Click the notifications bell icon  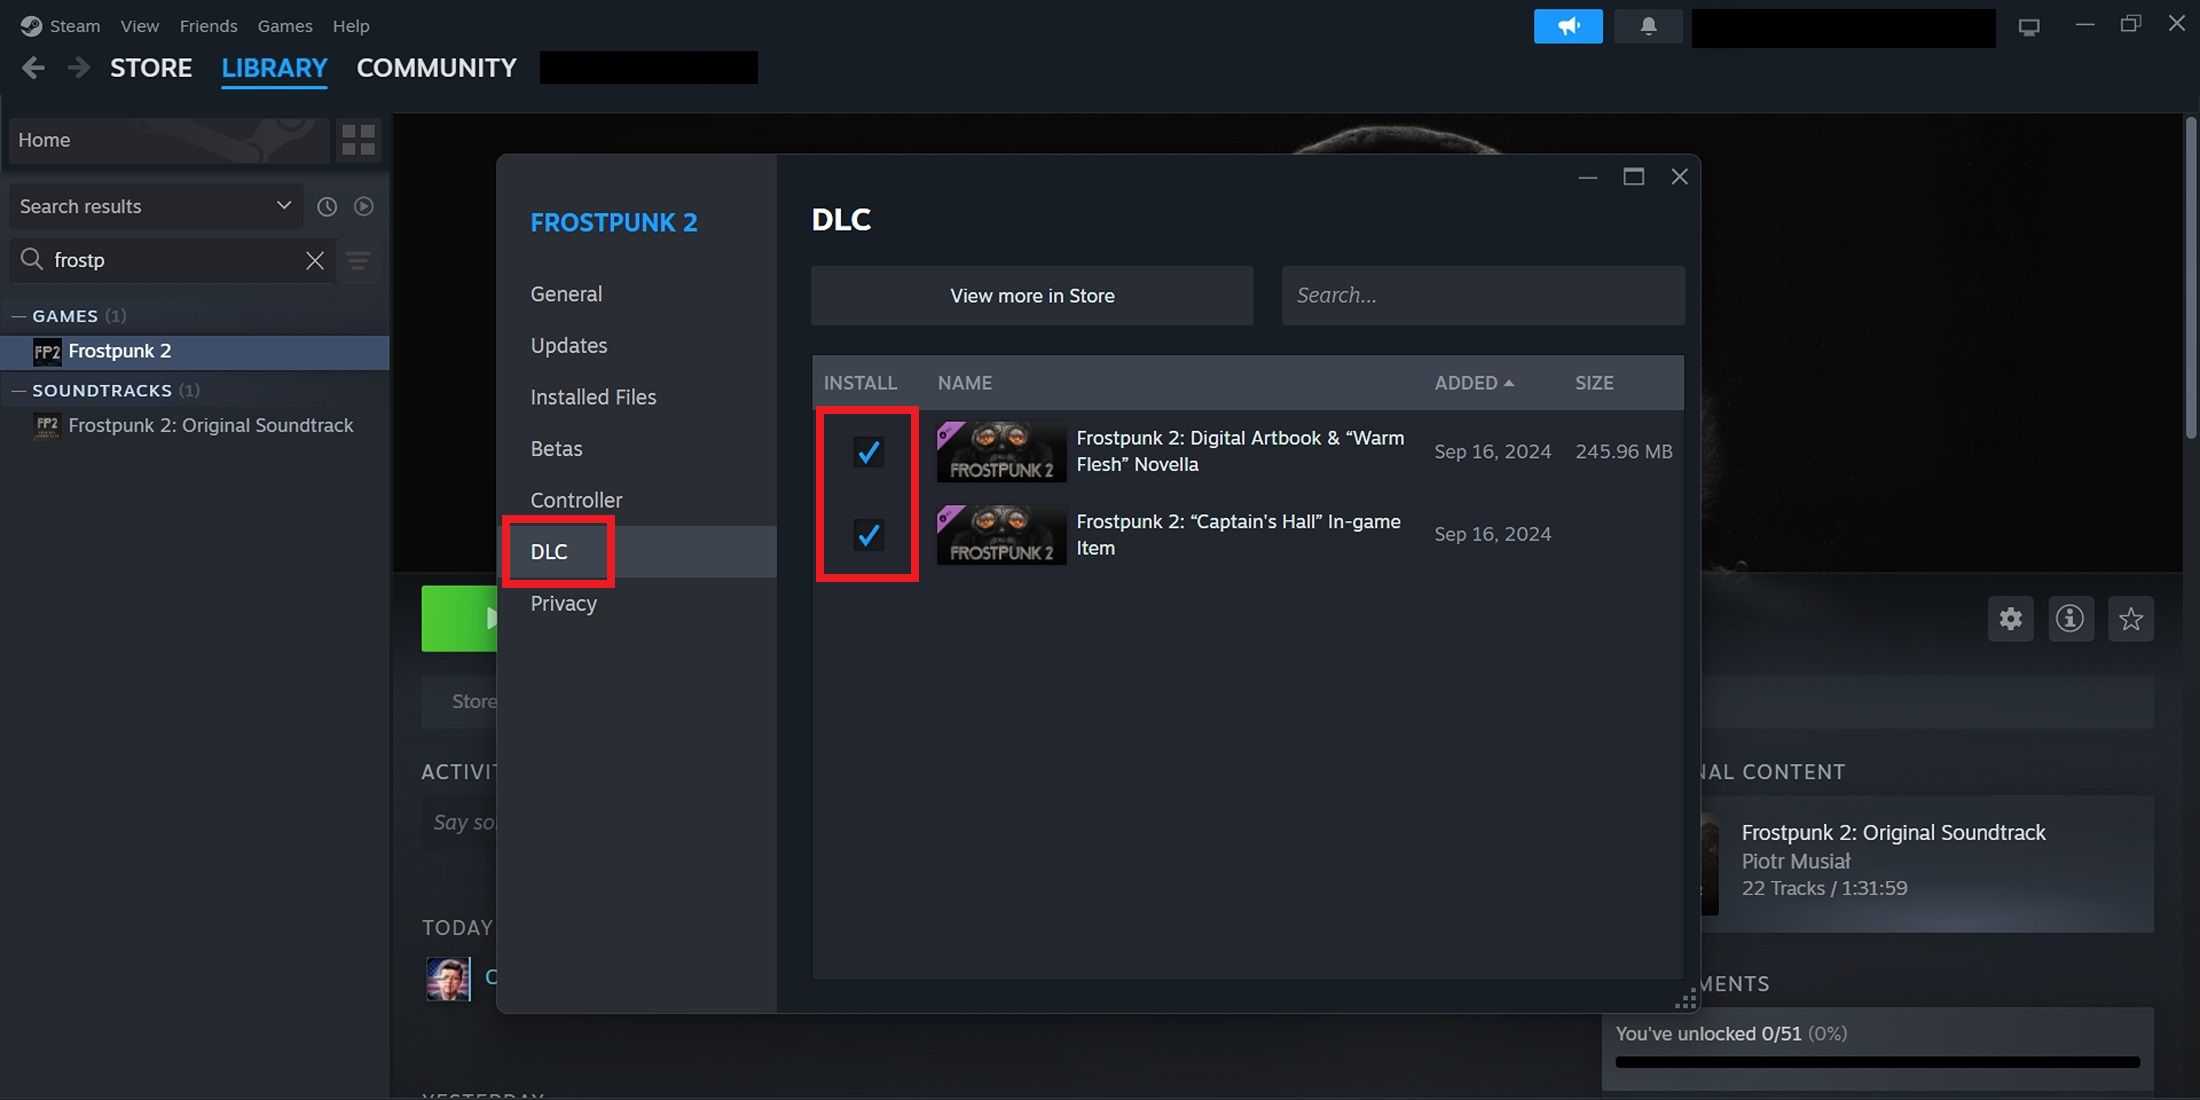[x=1649, y=25]
